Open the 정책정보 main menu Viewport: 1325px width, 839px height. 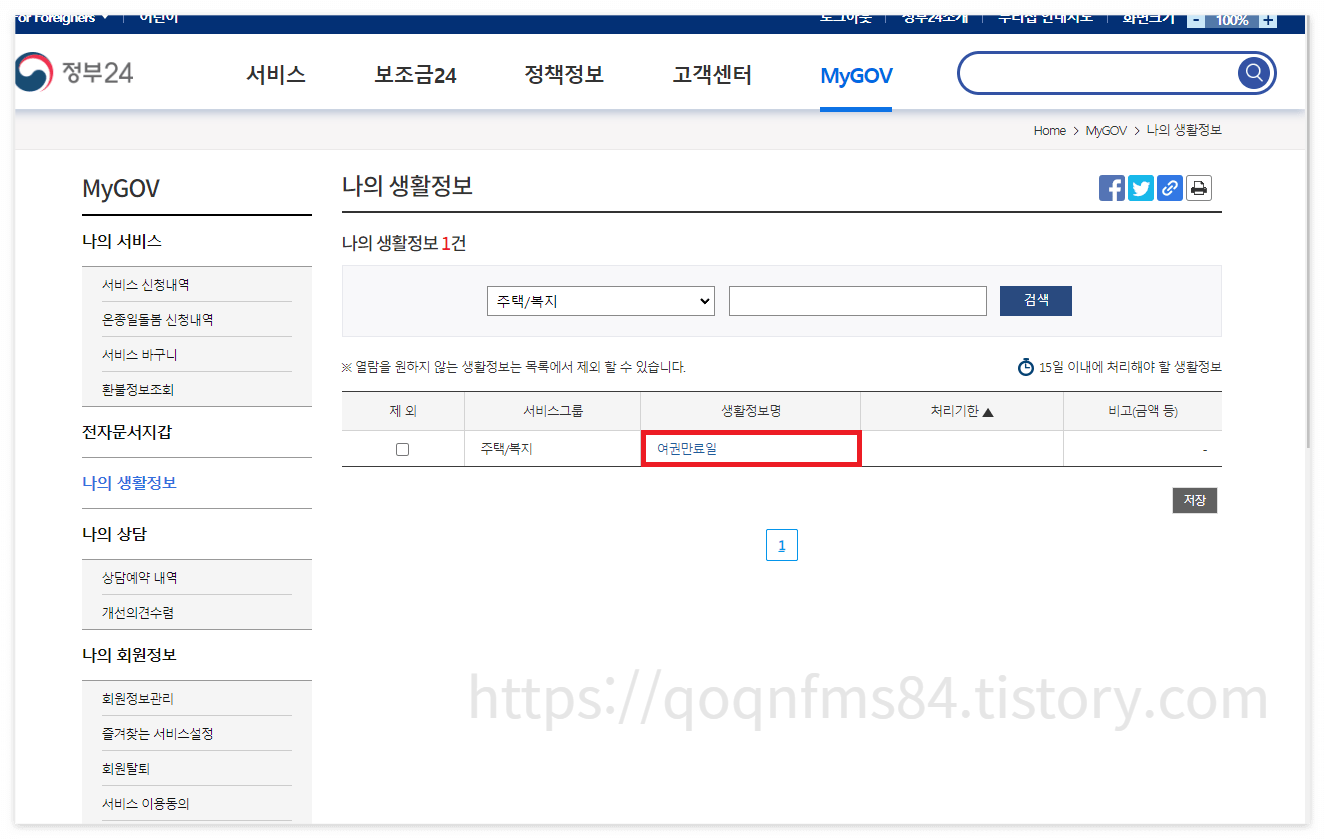tap(564, 75)
